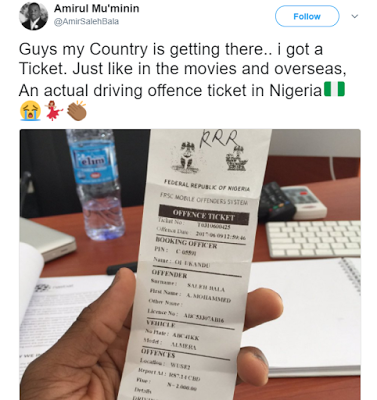
Task: Click the Follow button
Action: tap(307, 16)
